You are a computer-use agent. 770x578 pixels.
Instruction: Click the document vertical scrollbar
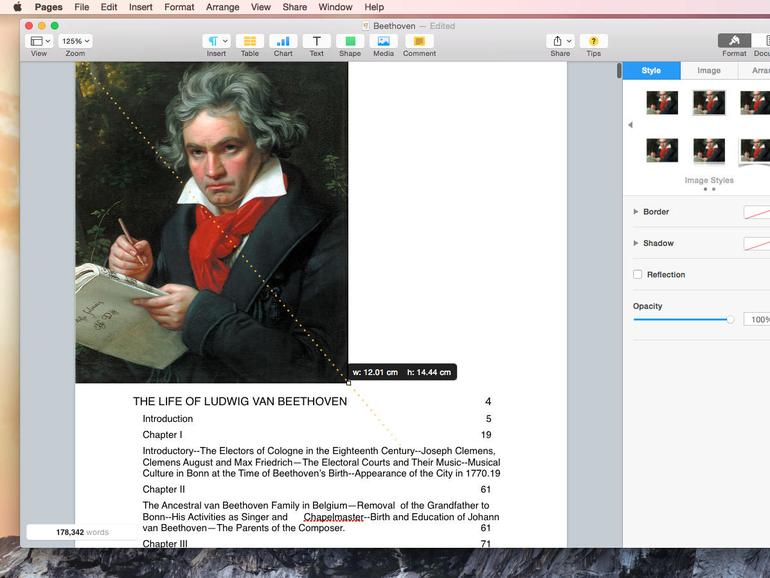pyautogui.click(x=619, y=71)
